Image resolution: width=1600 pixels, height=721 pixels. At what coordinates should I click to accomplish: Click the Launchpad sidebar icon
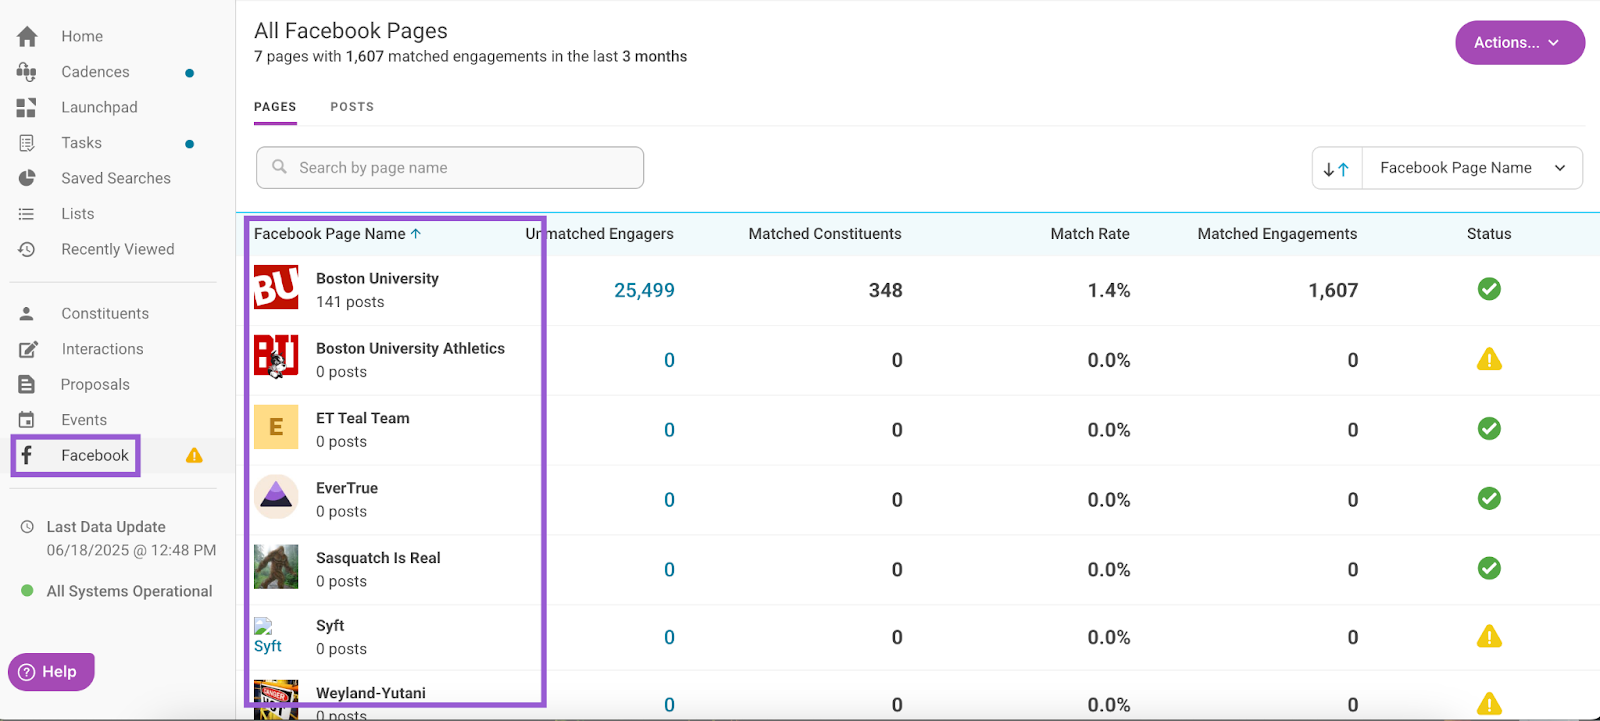tap(27, 107)
